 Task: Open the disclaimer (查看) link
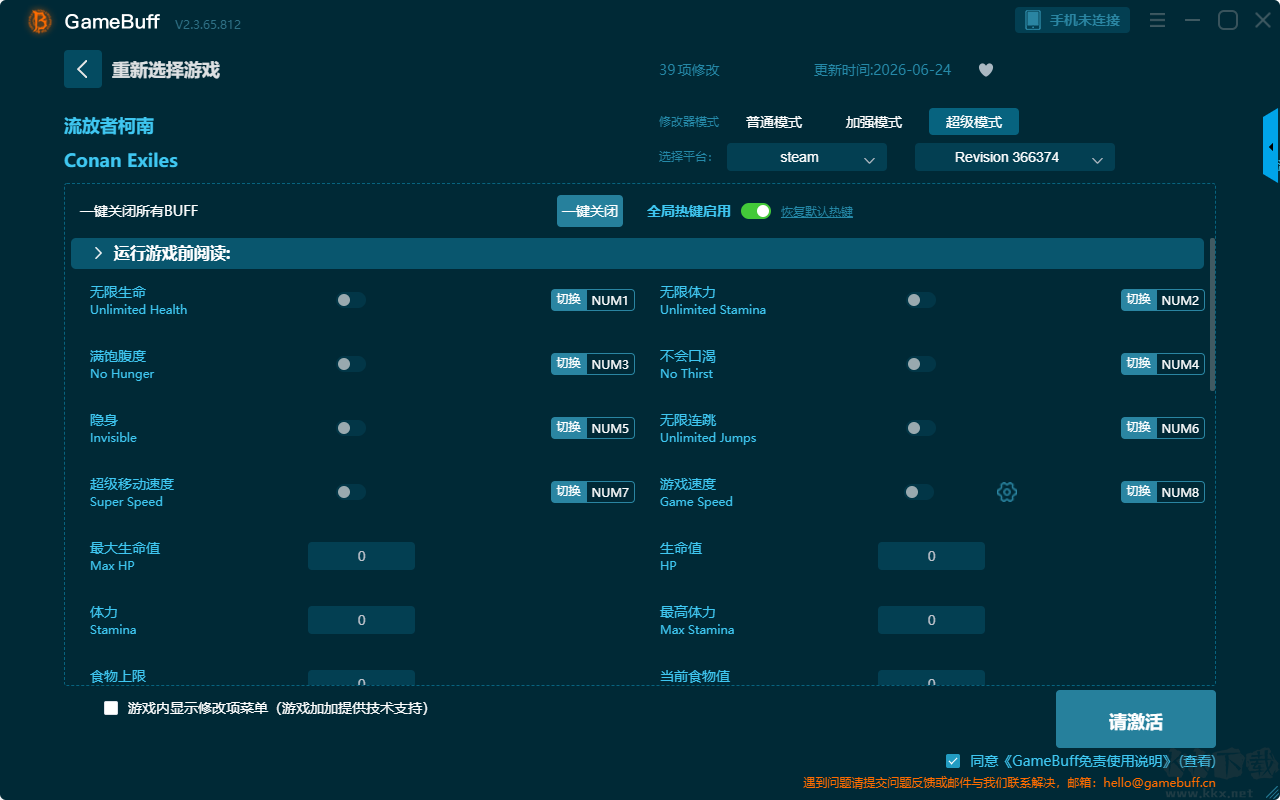click(x=1195, y=761)
